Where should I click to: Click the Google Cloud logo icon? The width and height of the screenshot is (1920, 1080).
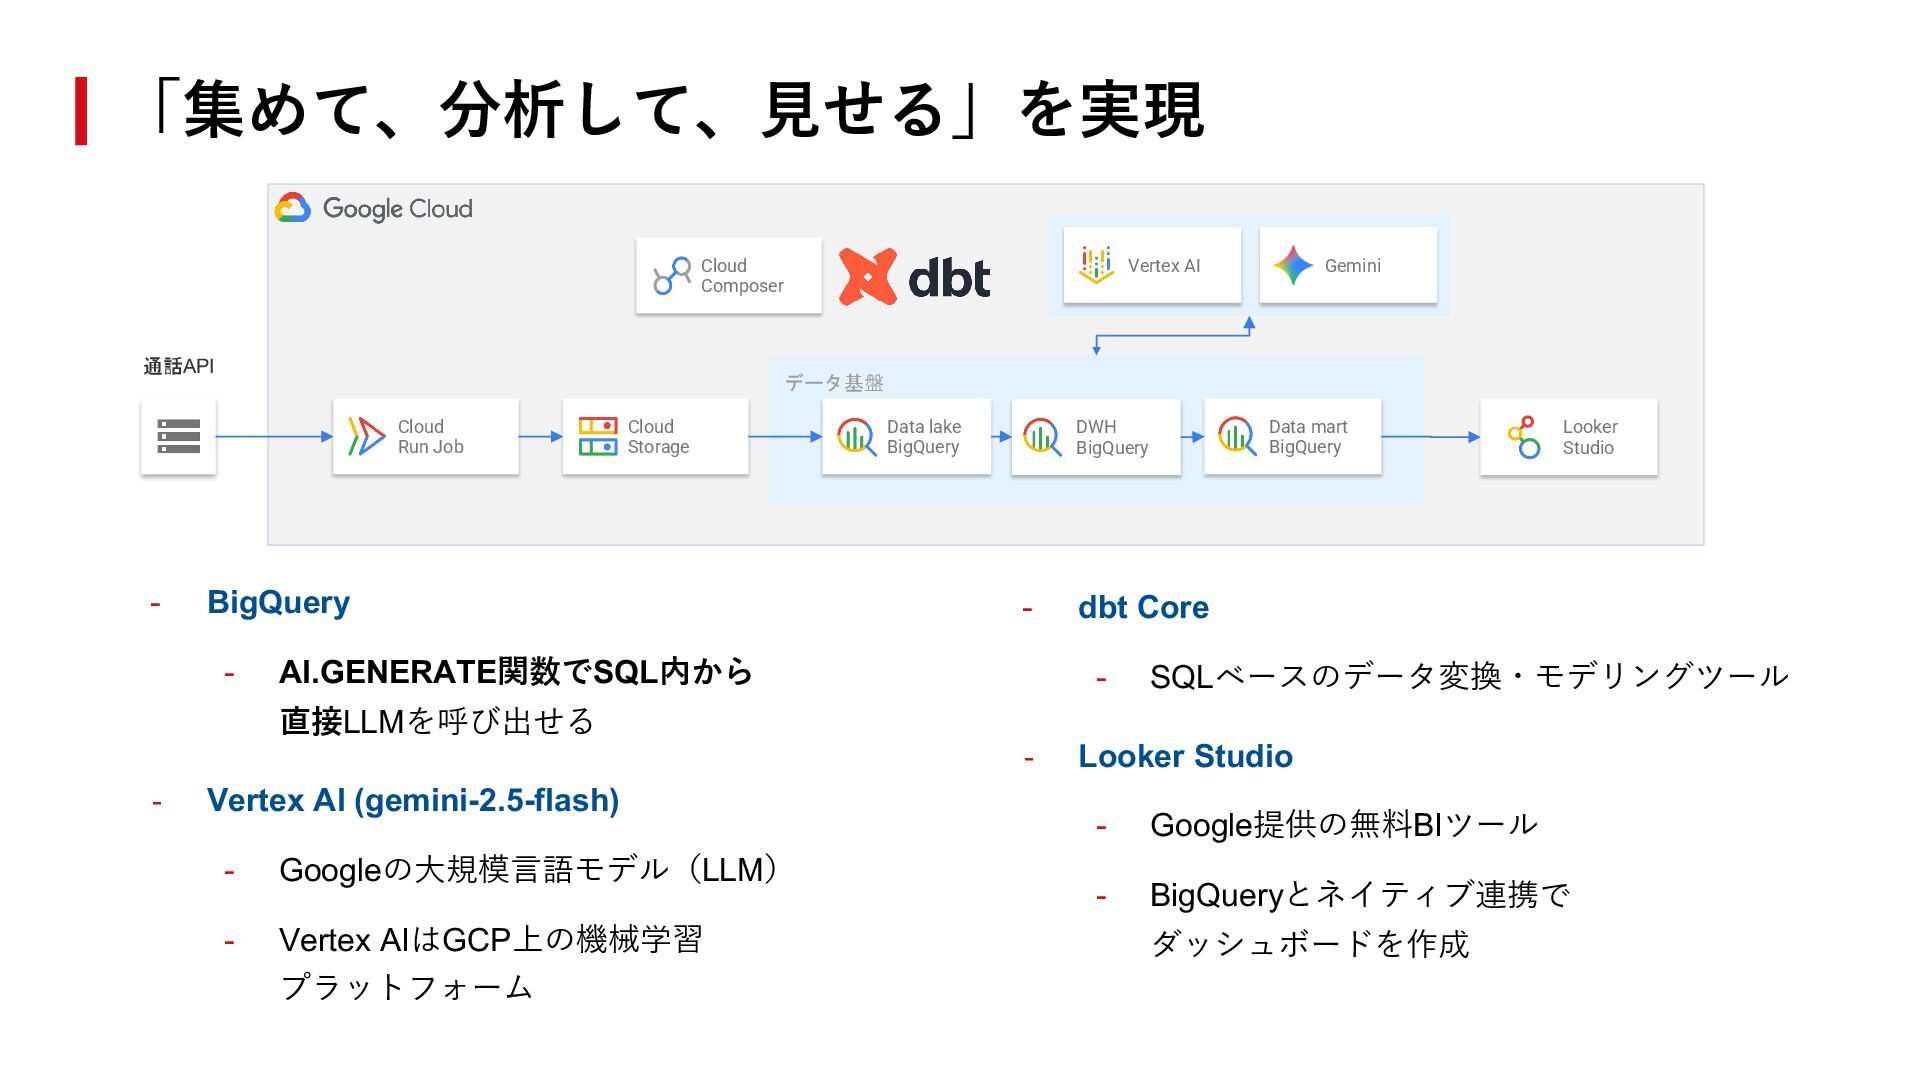click(x=293, y=208)
